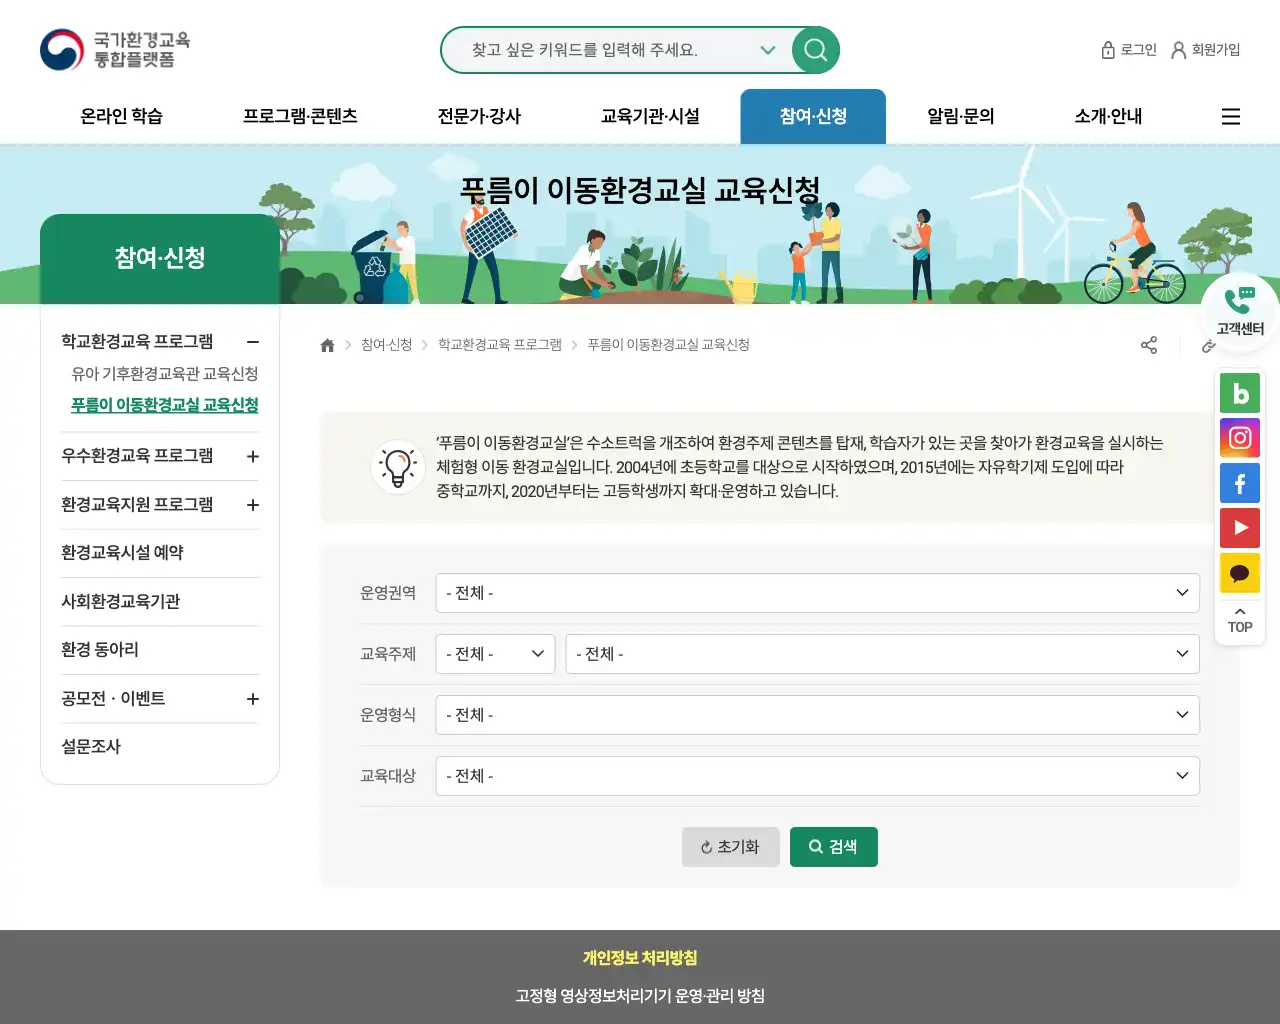Image resolution: width=1280 pixels, height=1024 pixels.
Task: Click the home icon in the breadcrumb
Action: pyautogui.click(x=327, y=345)
